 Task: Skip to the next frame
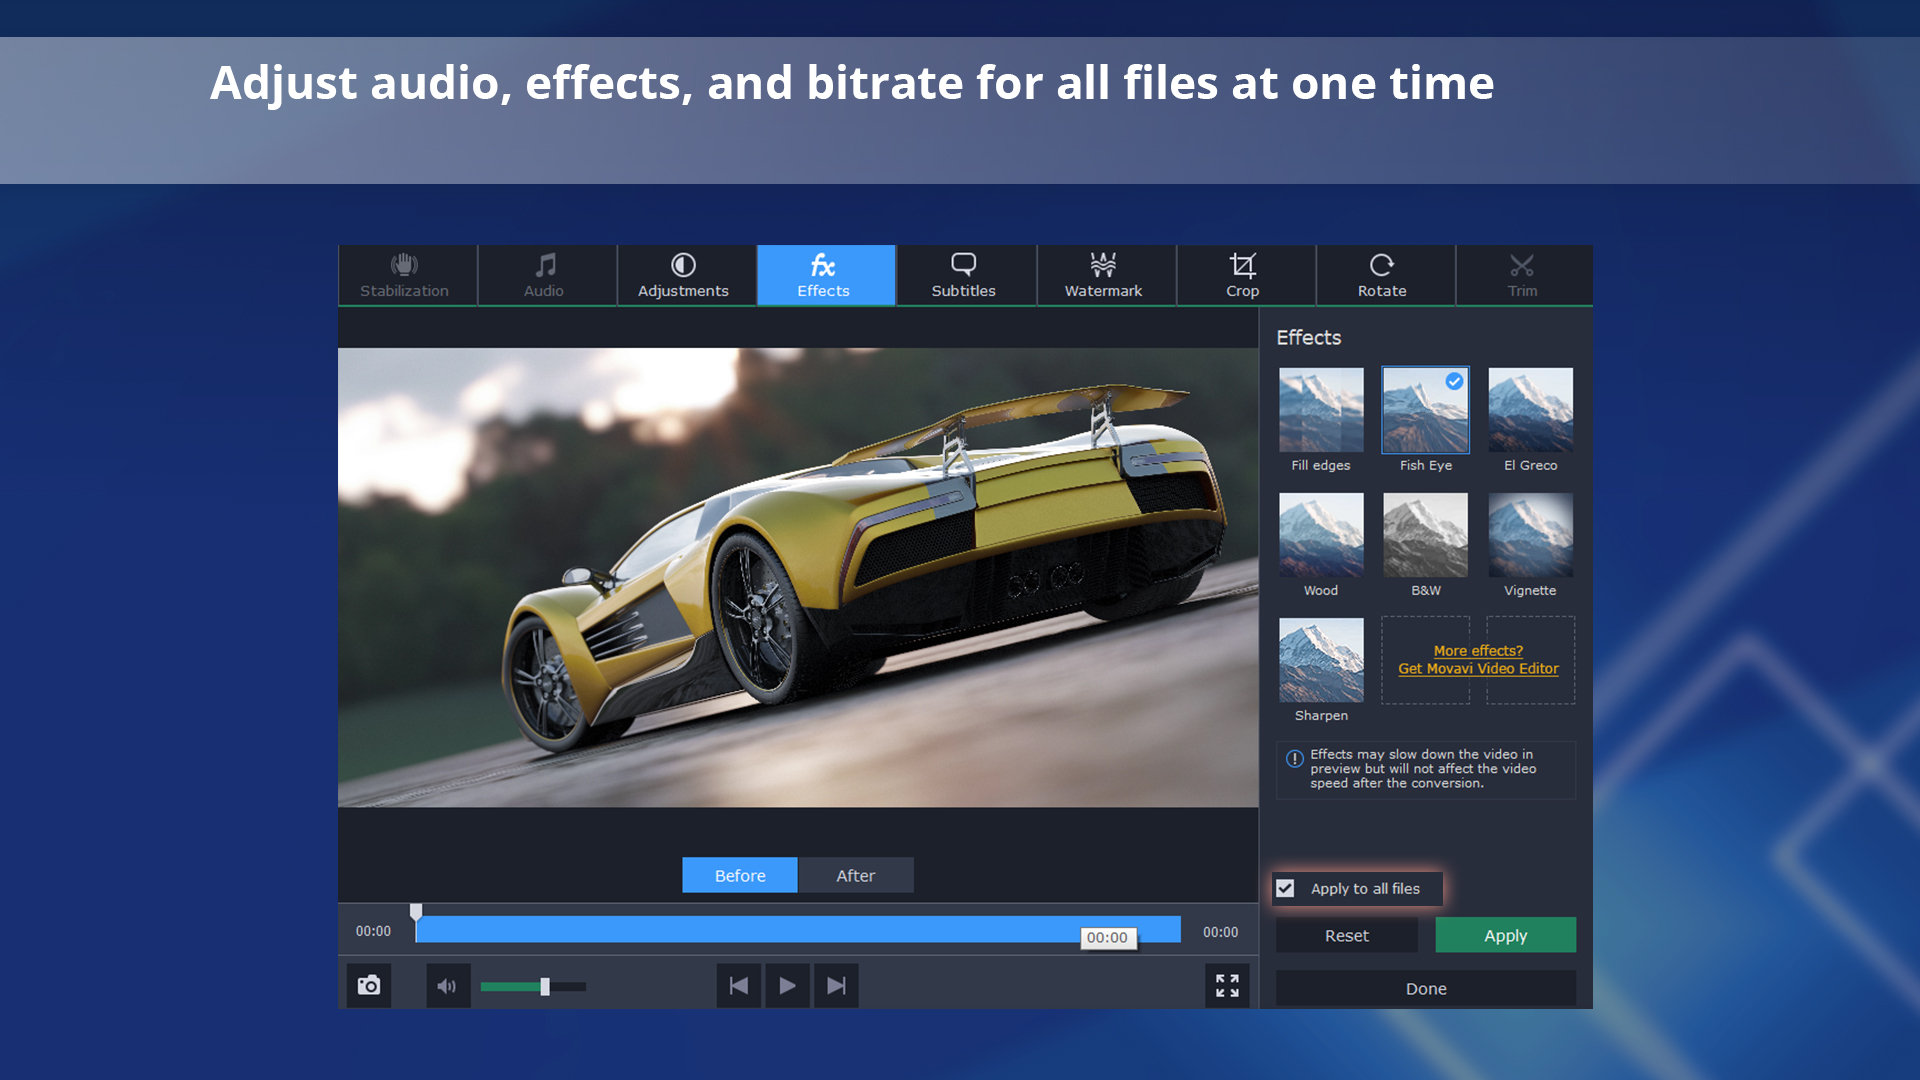836,985
